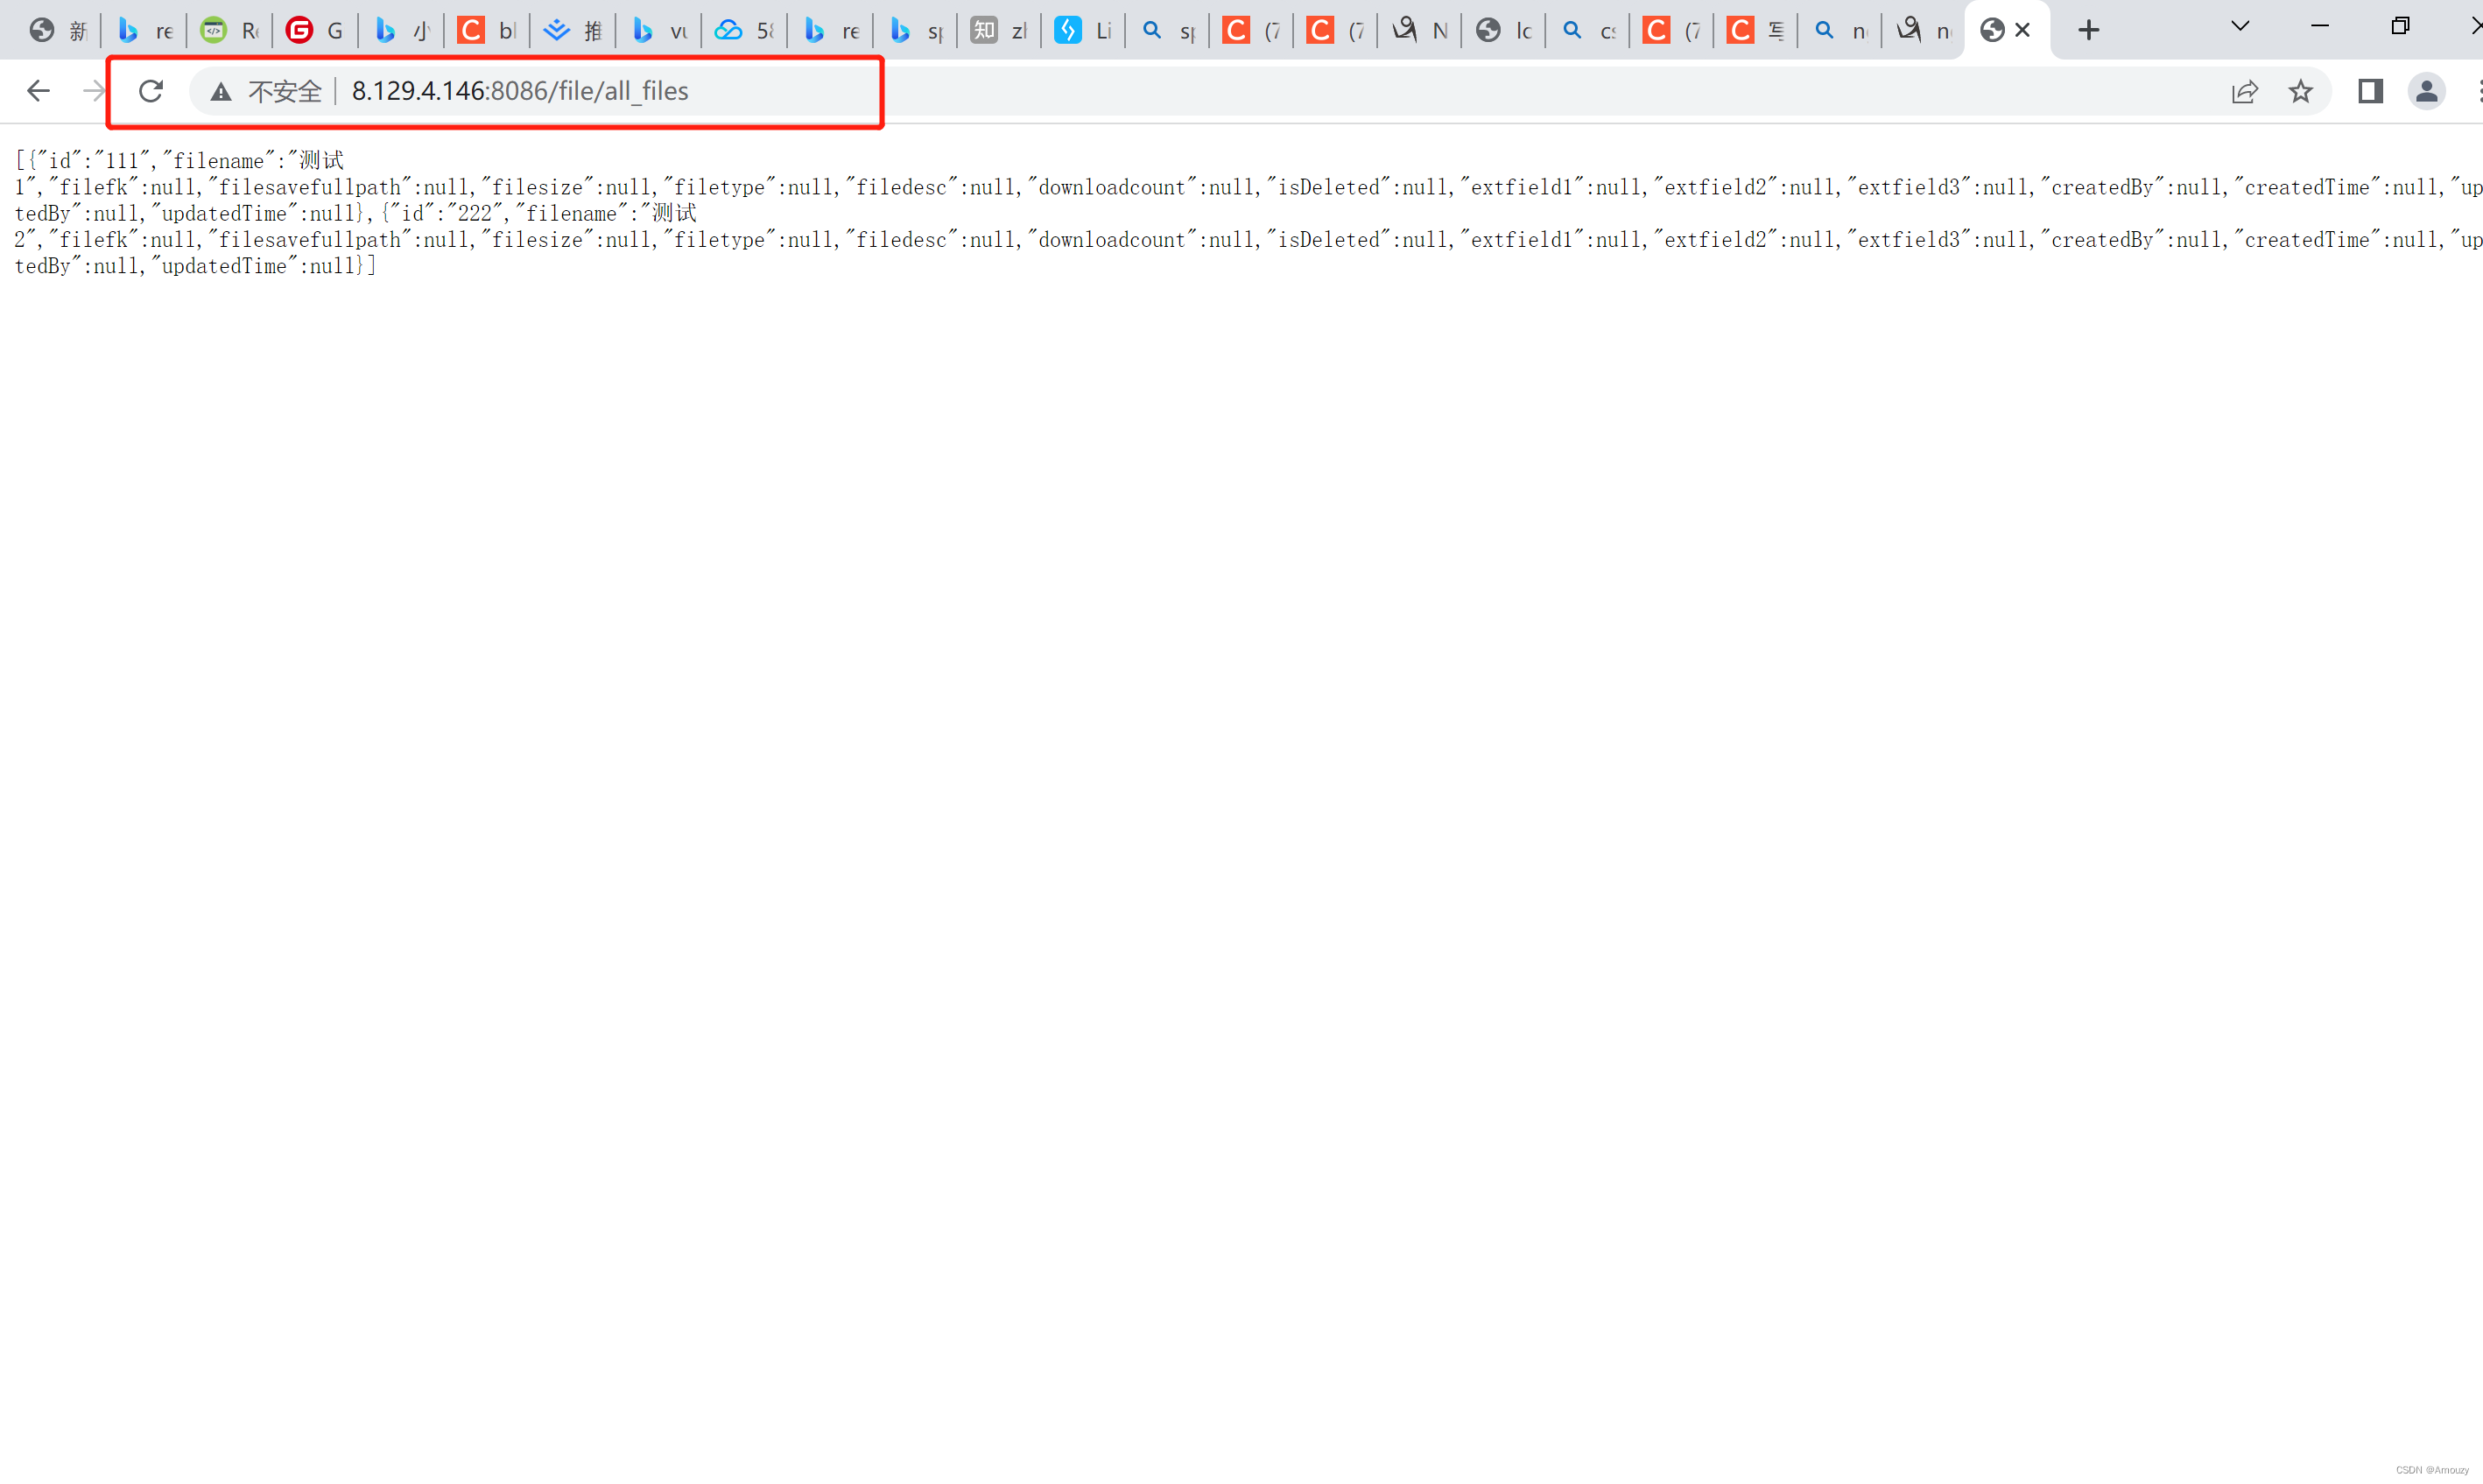2483x1484 pixels.
Task: Go back to previous page
Action: [38, 91]
